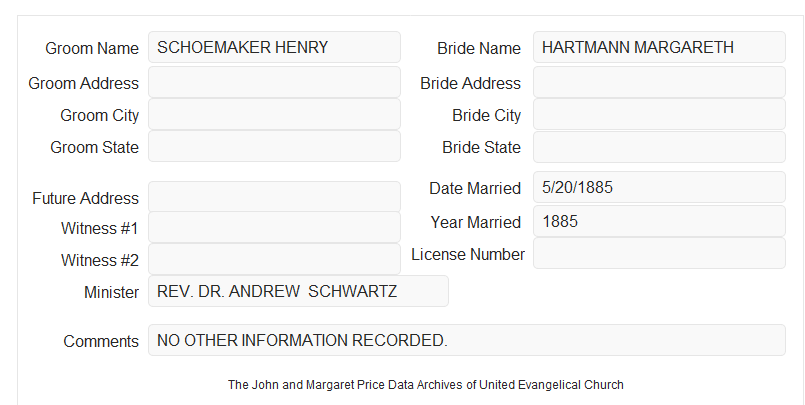Click the Witness #1 text box
The width and height of the screenshot is (805, 405).
coord(274,227)
